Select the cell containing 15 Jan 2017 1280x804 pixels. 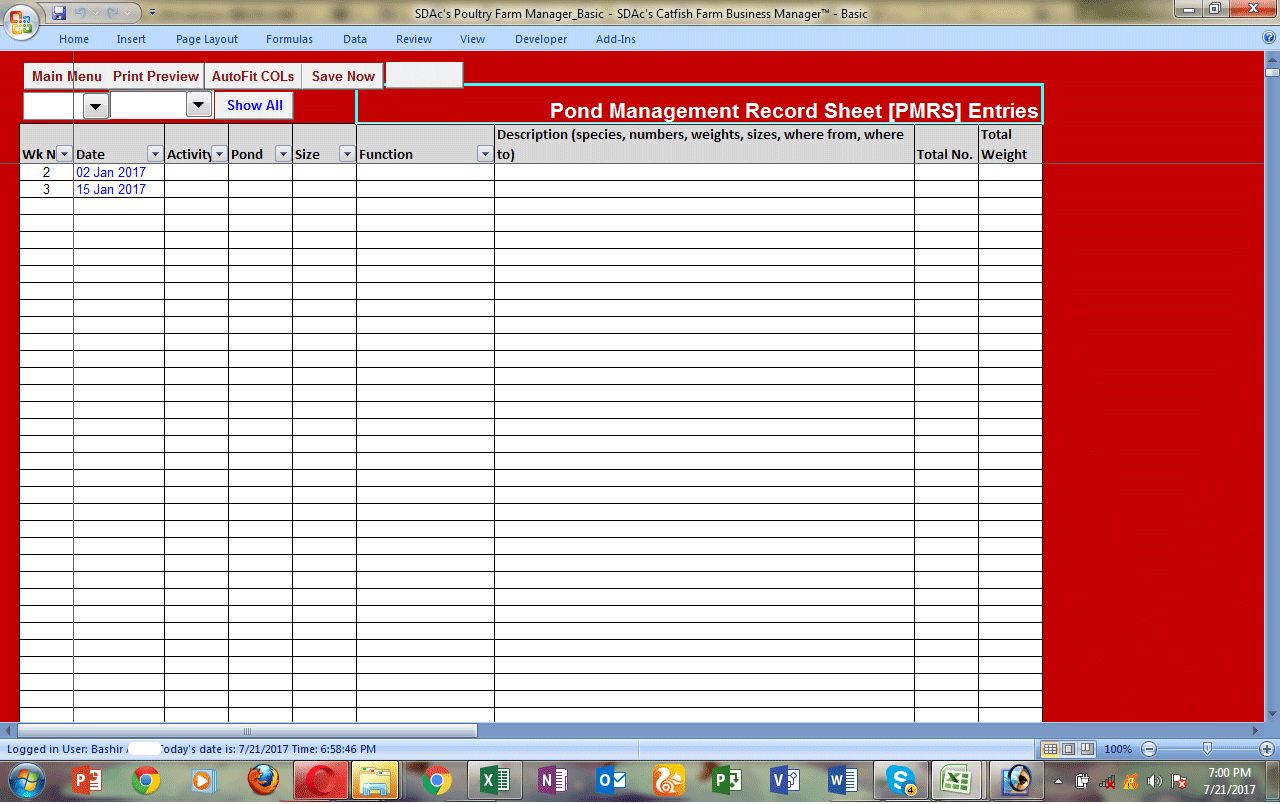[119, 189]
